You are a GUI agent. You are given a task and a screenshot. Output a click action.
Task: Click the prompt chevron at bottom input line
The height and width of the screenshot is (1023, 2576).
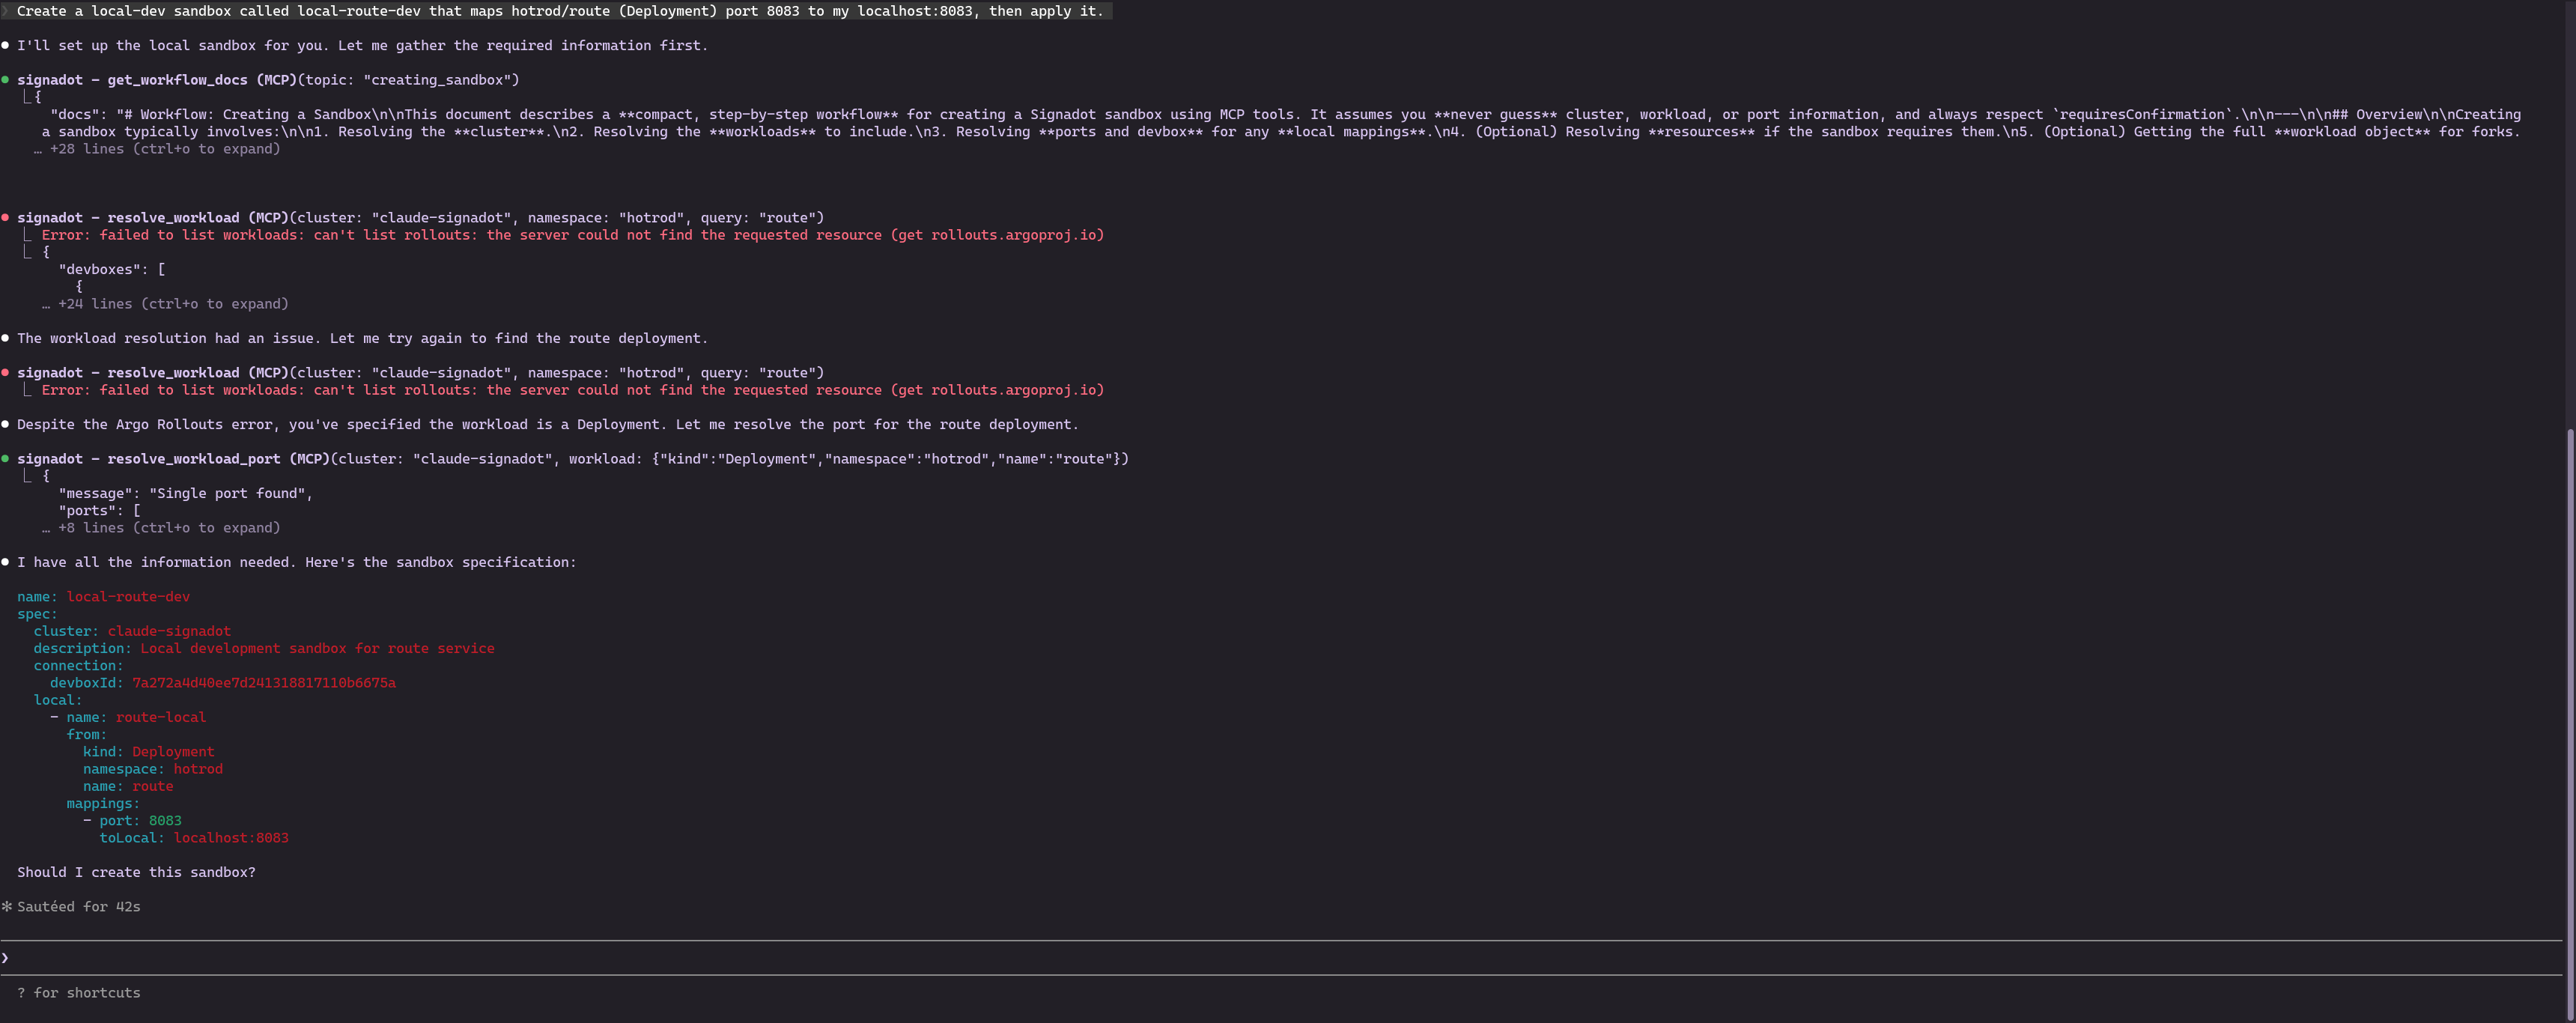click(5, 957)
